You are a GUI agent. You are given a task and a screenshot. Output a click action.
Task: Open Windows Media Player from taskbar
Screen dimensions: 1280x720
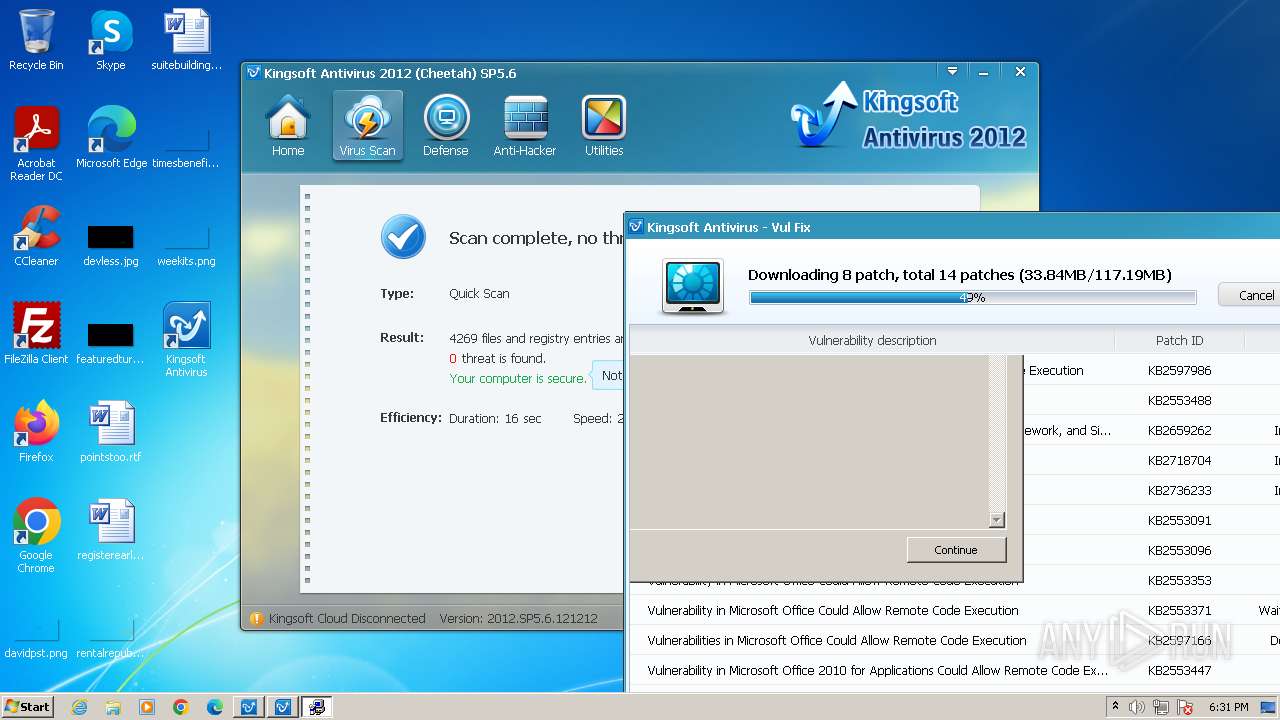pyautogui.click(x=147, y=707)
